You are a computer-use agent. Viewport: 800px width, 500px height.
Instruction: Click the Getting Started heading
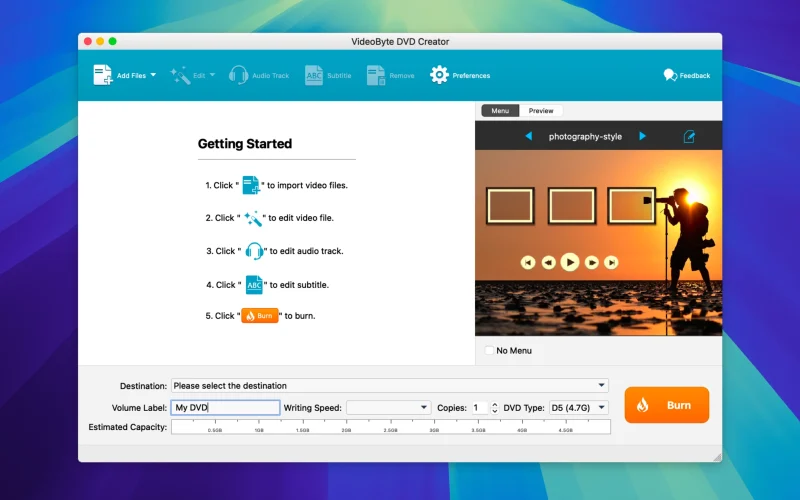pyautogui.click(x=245, y=144)
